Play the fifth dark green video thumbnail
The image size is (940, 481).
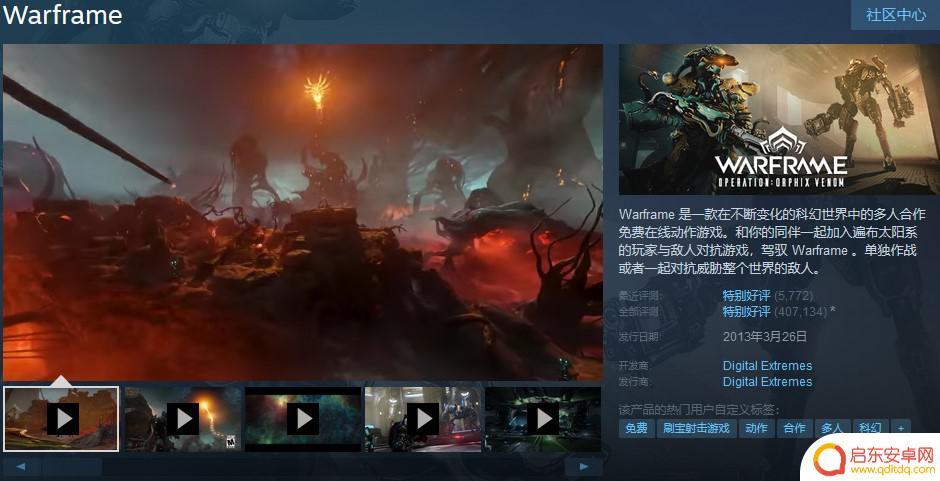click(543, 419)
